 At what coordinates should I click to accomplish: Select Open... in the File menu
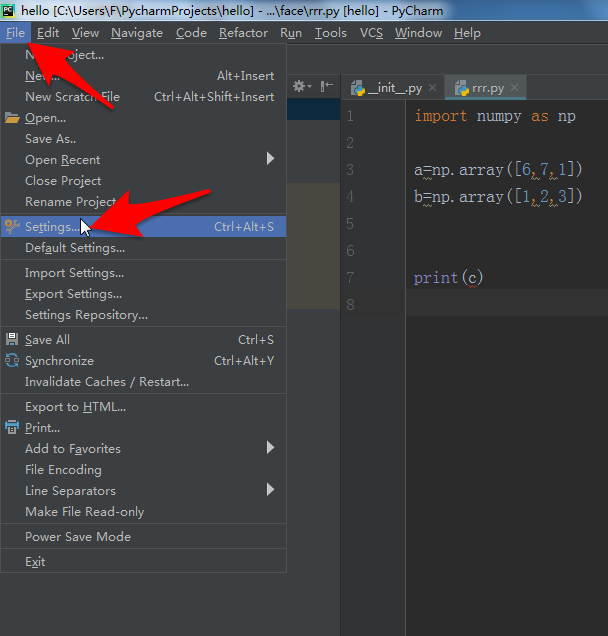click(144, 118)
